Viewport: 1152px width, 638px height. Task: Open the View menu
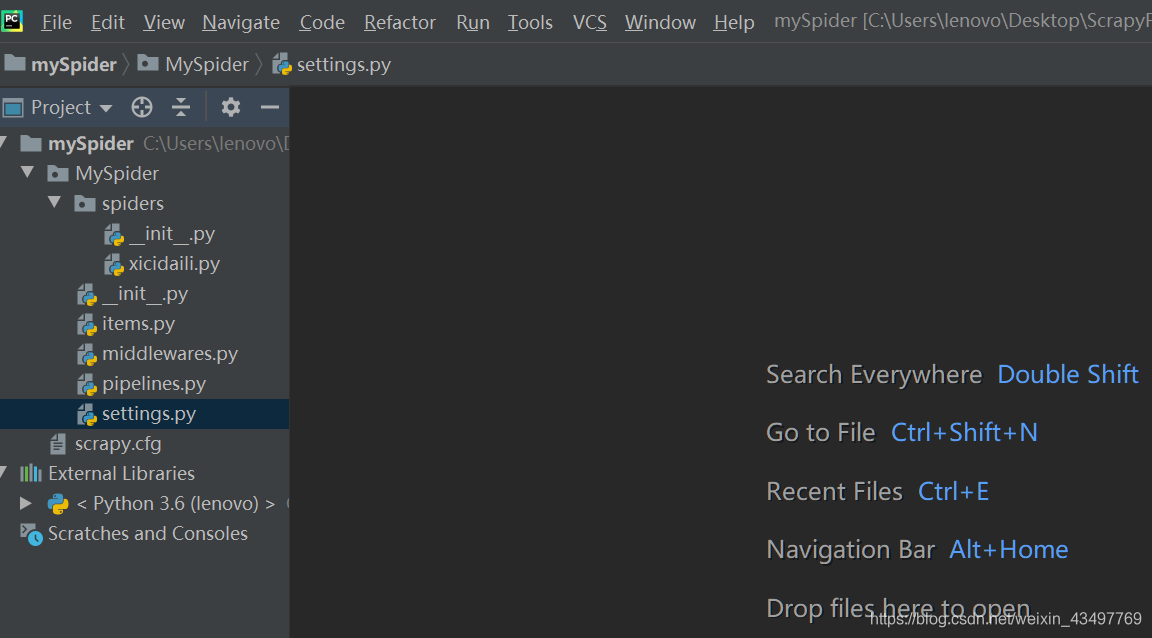164,23
